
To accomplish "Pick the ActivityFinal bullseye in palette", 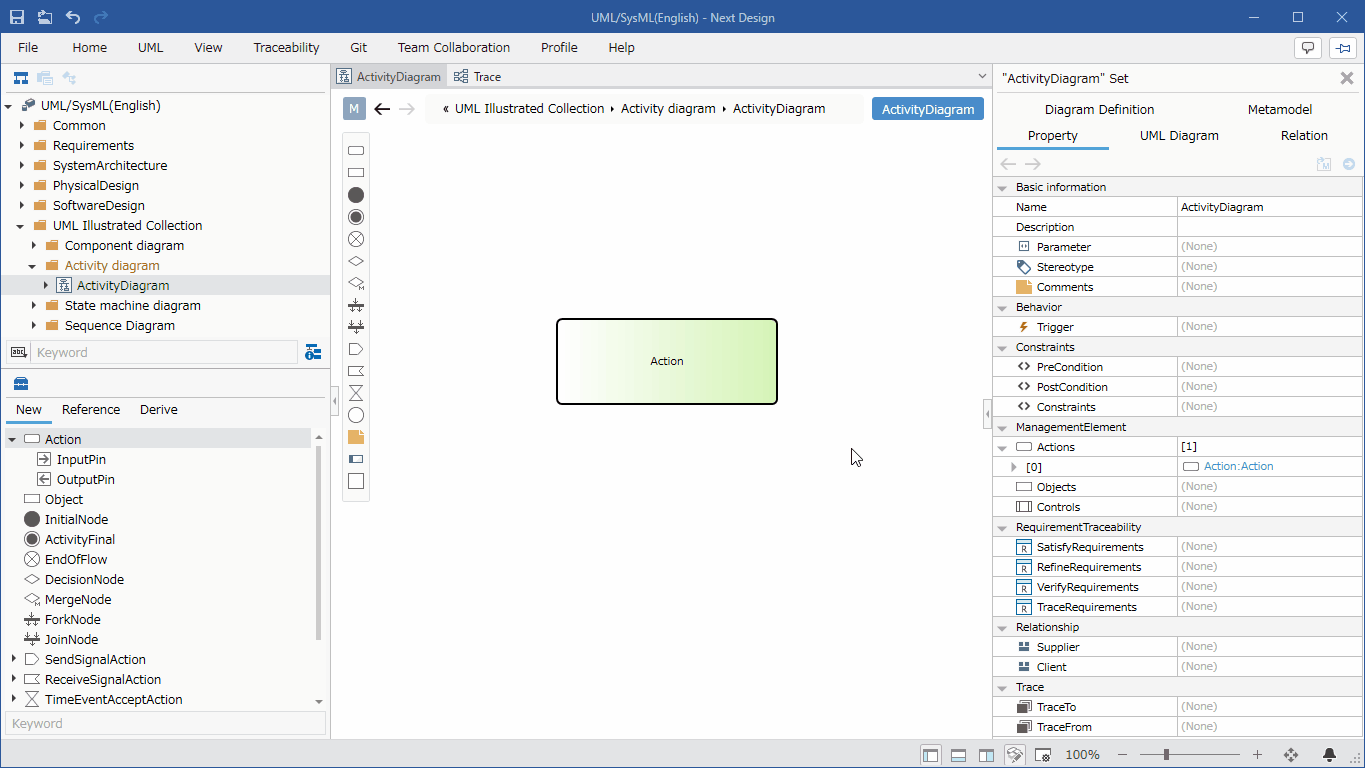I will [356, 217].
